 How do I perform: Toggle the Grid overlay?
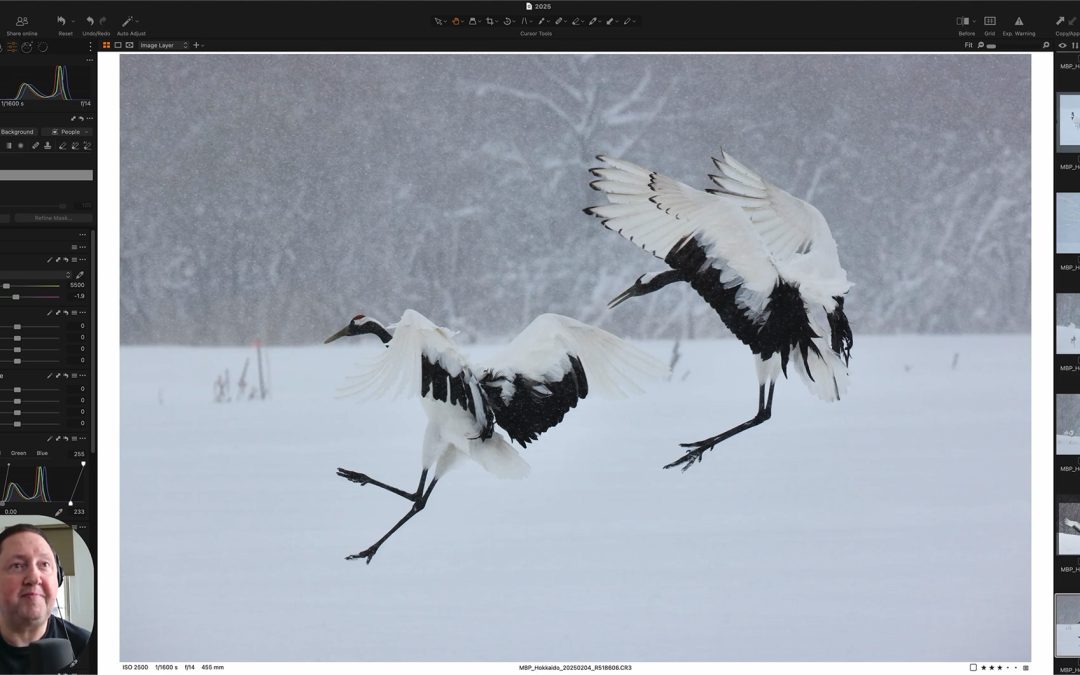click(989, 21)
